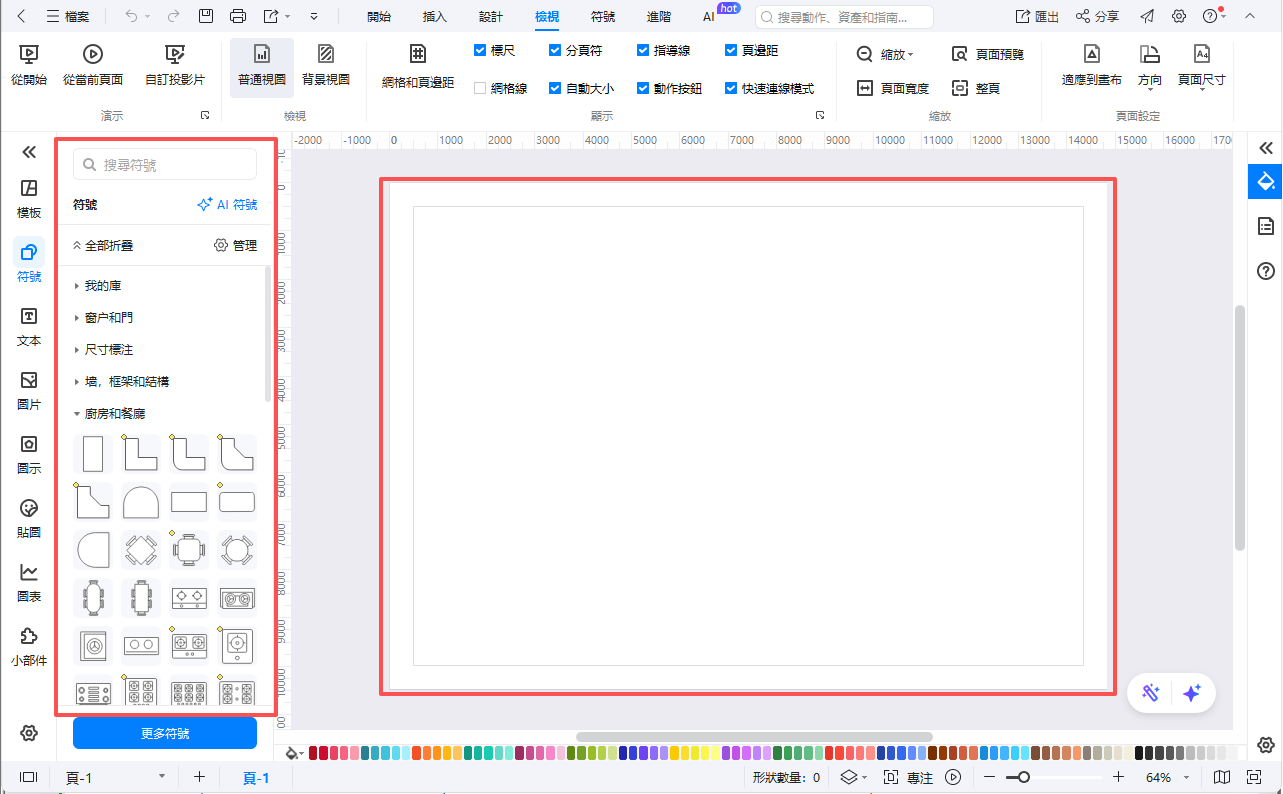Open 網格和頁邊距 grid and margins settings

click(418, 65)
